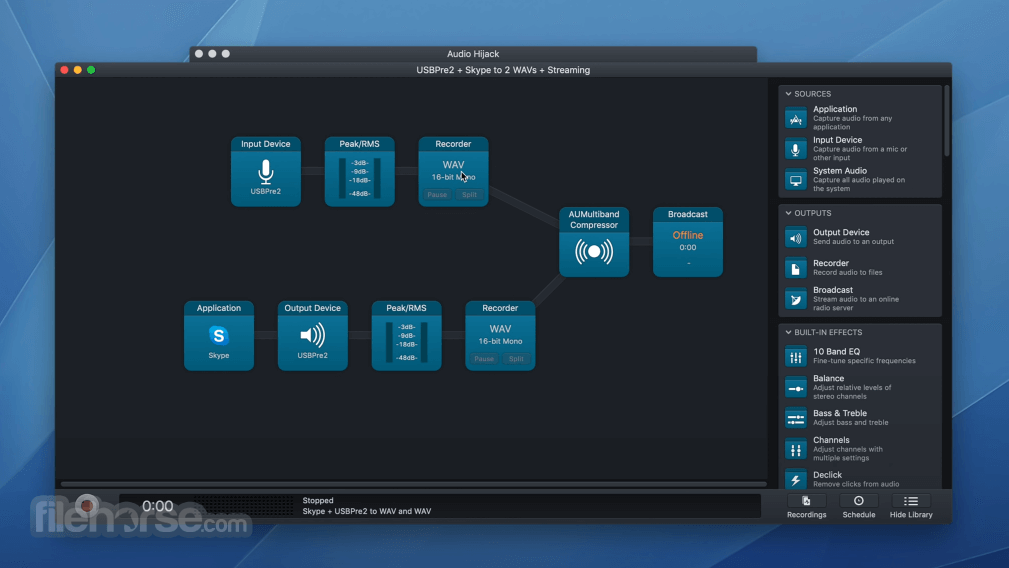The width and height of the screenshot is (1009, 568).
Task: Click the upper Recorder block's WAV label
Action: pos(453,165)
